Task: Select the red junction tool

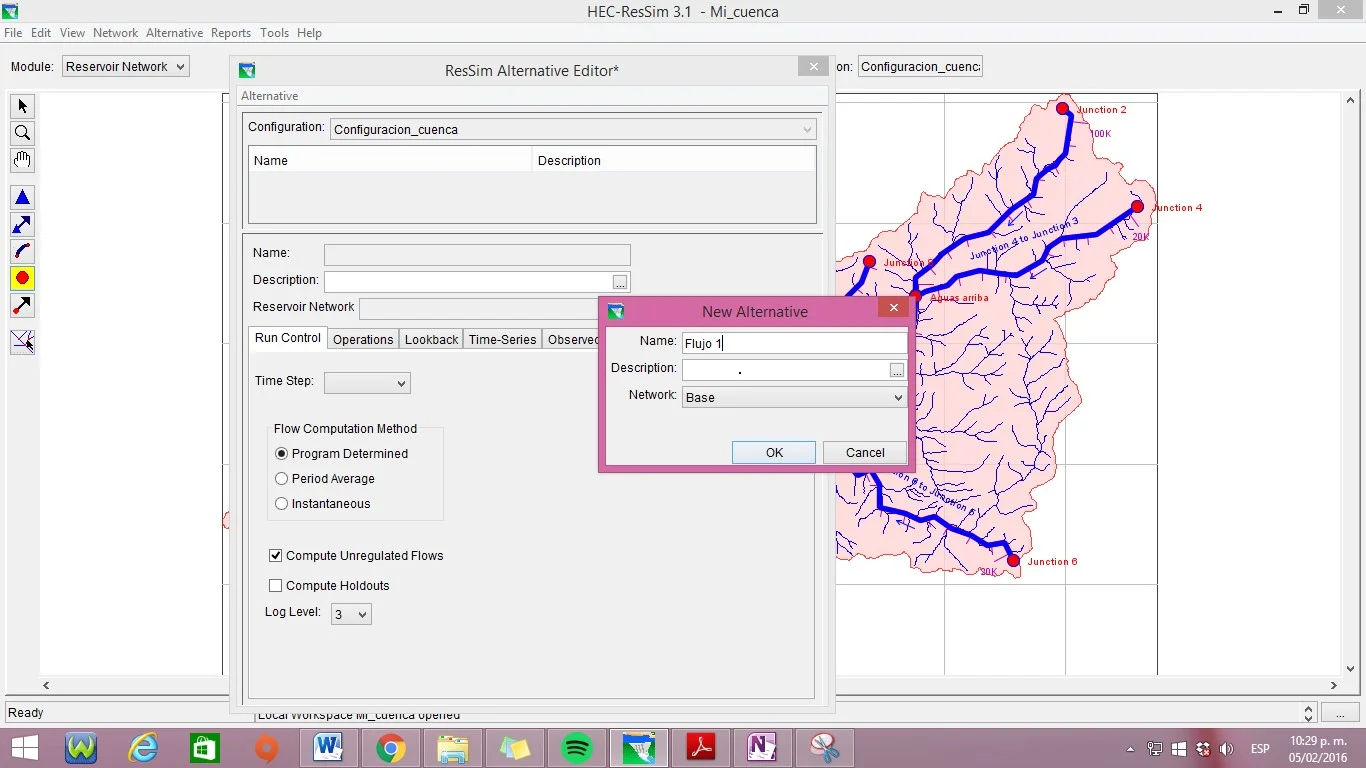Action: [22, 278]
